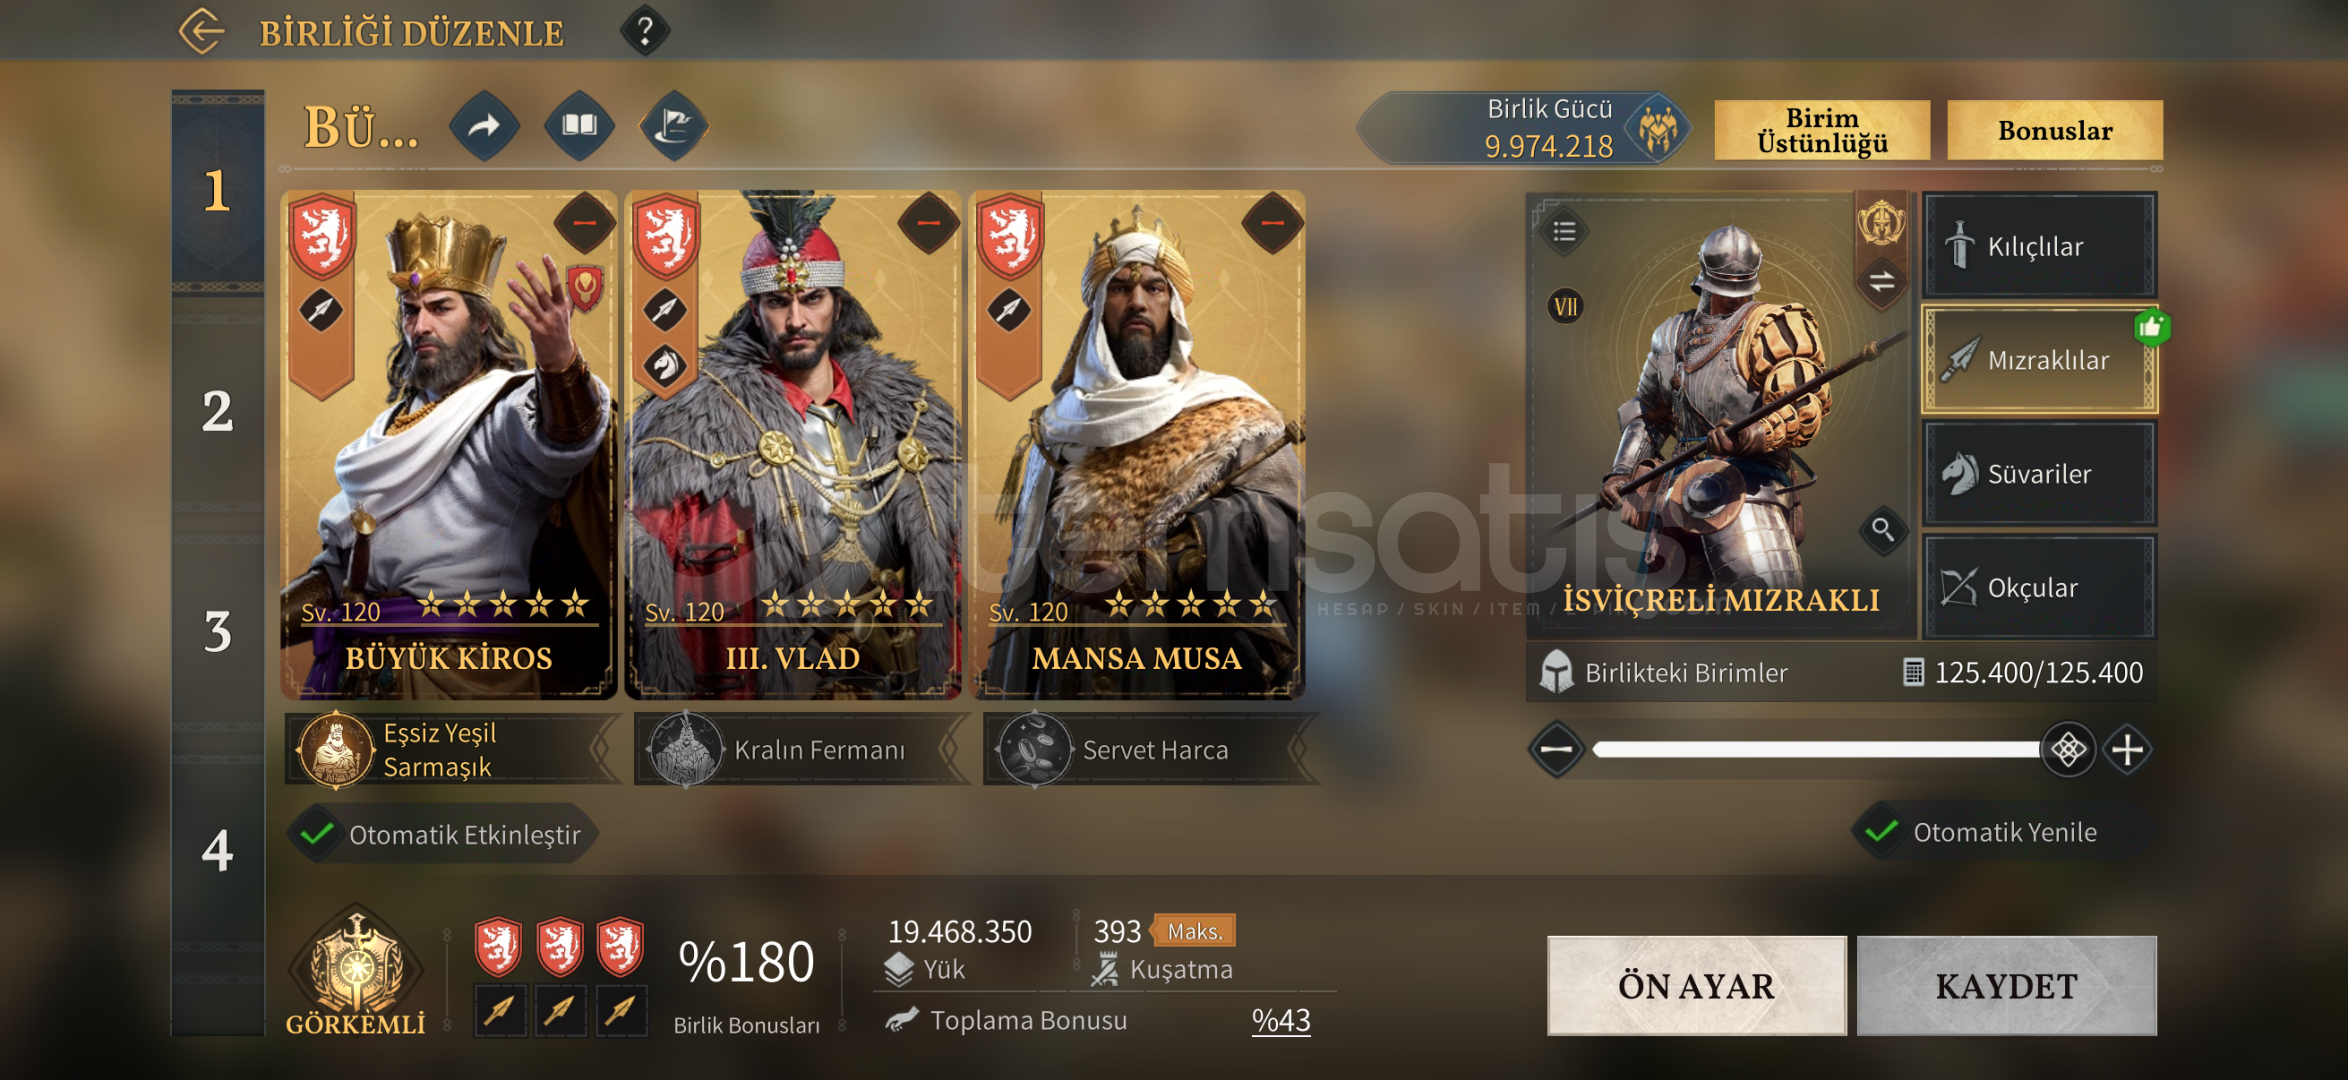Viewport: 2348px width, 1080px height.
Task: Open the book icon next to the army name
Action: [579, 126]
